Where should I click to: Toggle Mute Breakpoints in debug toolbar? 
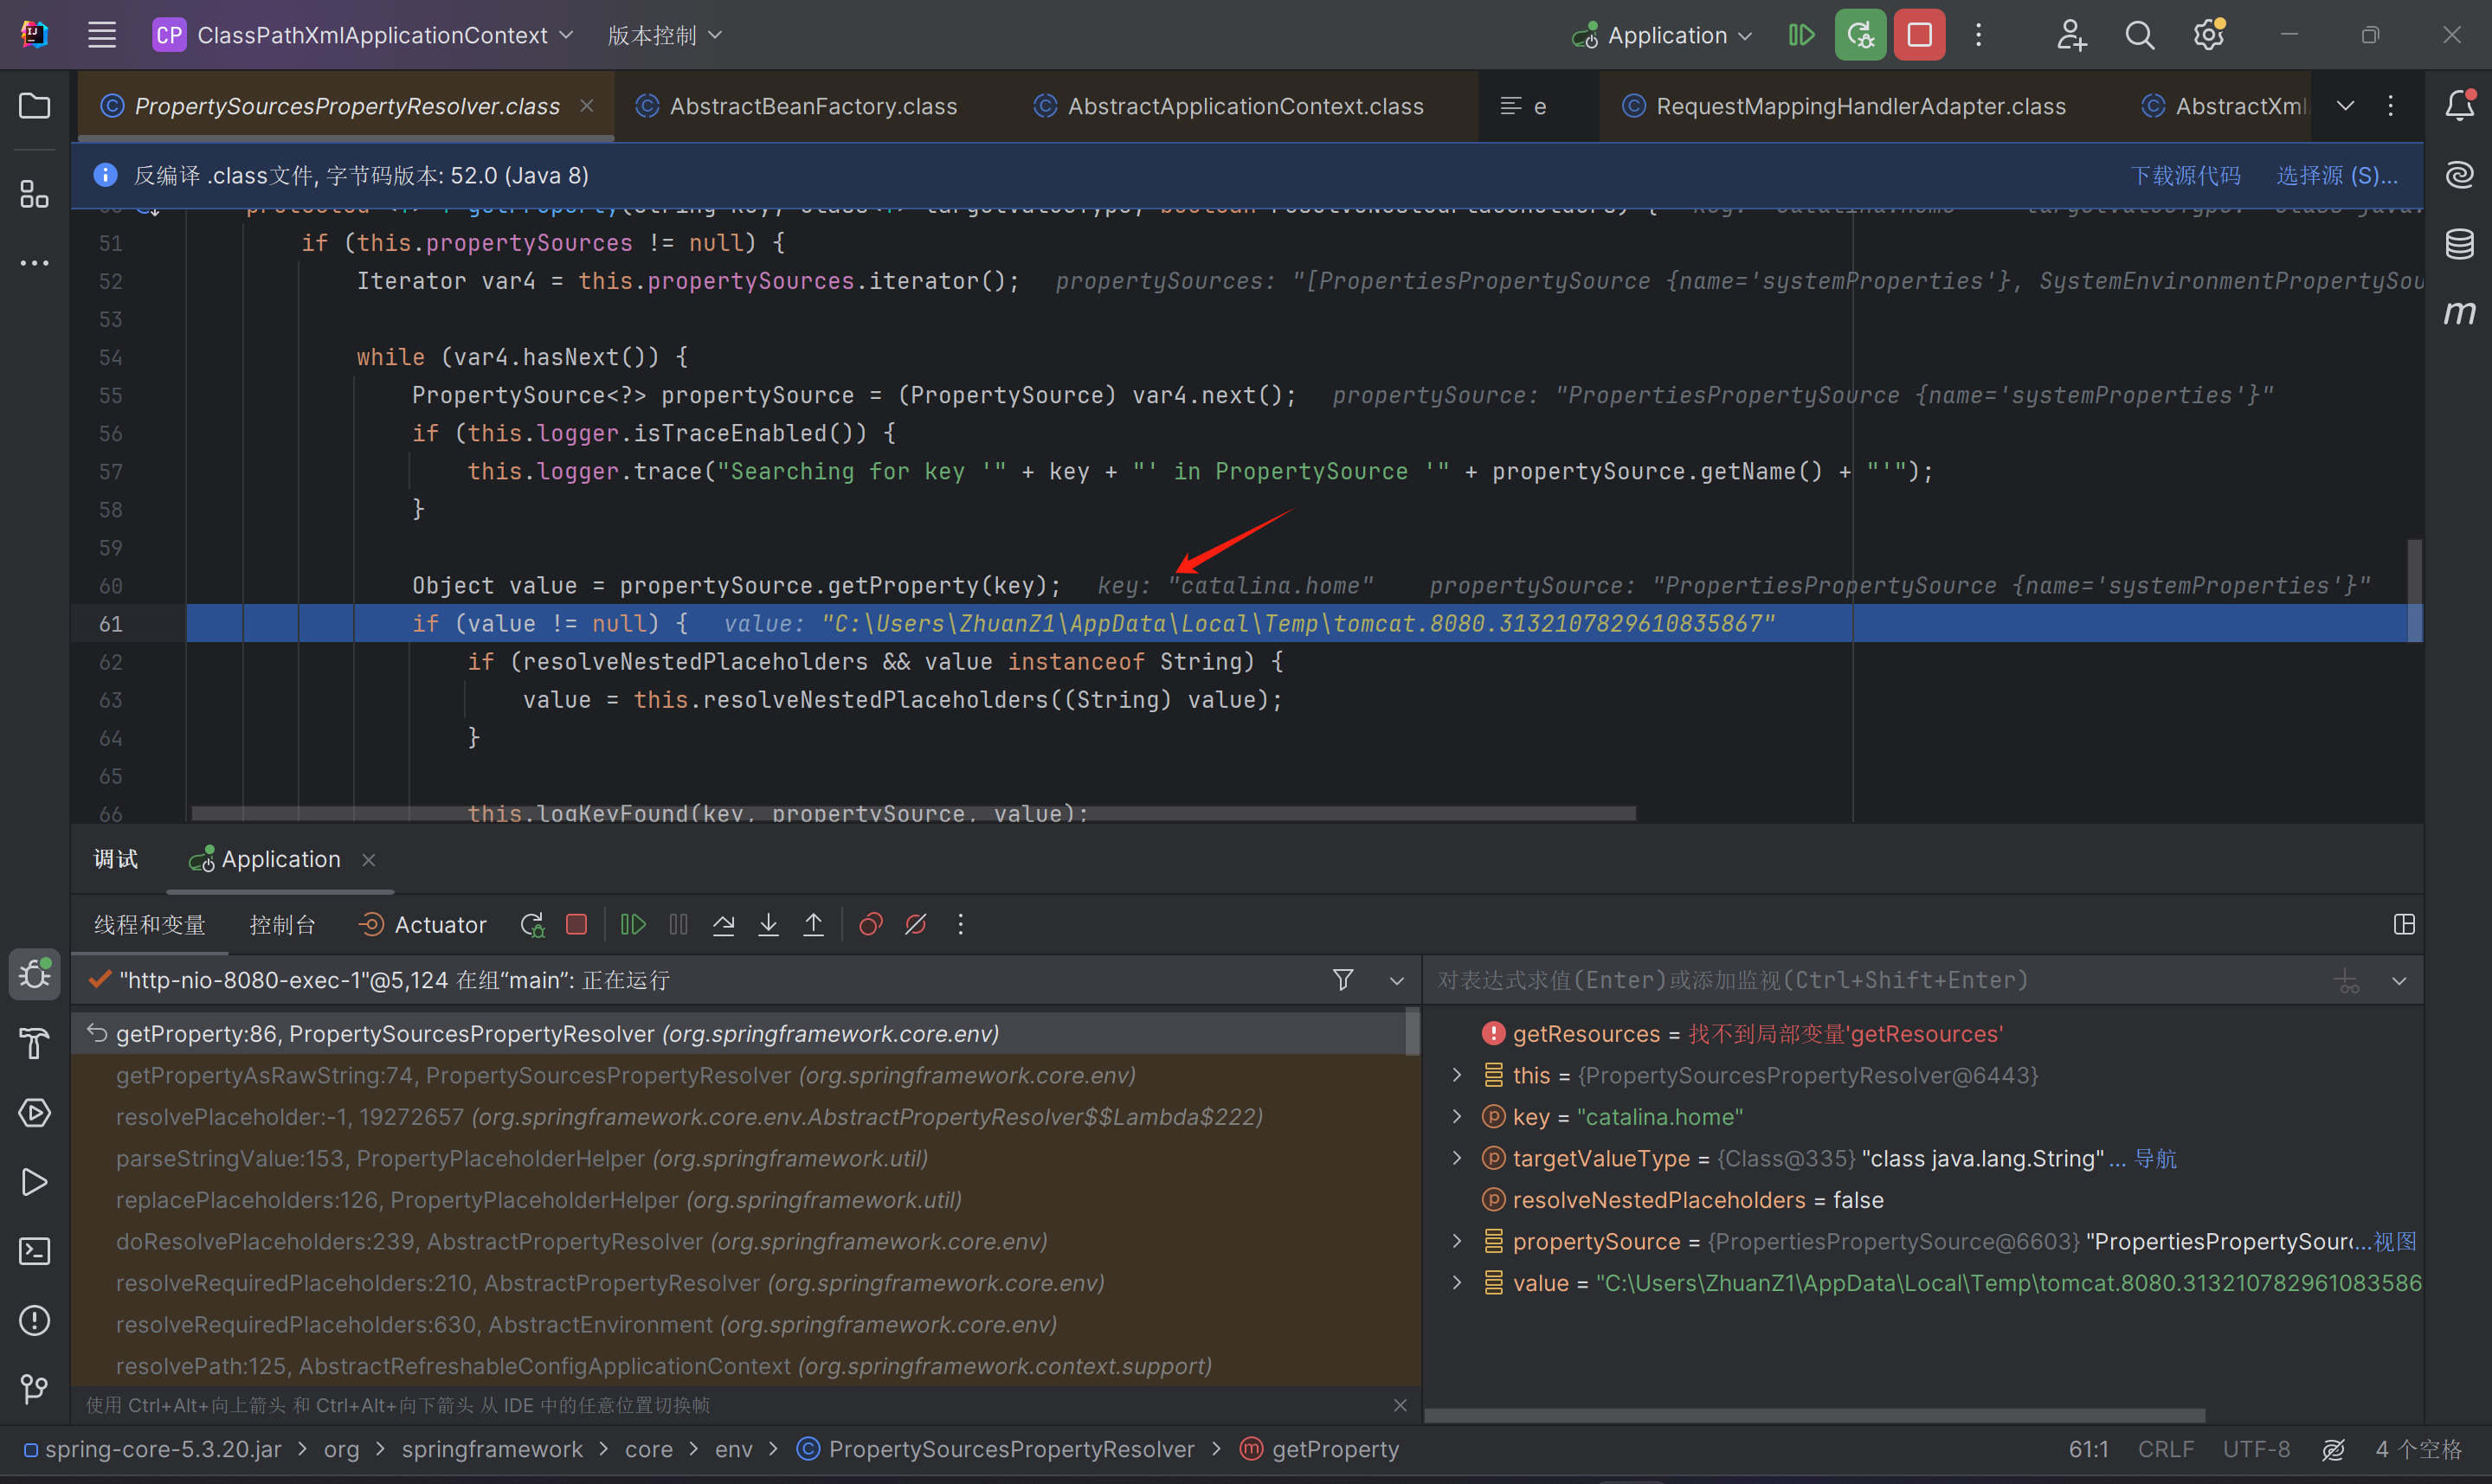(x=915, y=925)
